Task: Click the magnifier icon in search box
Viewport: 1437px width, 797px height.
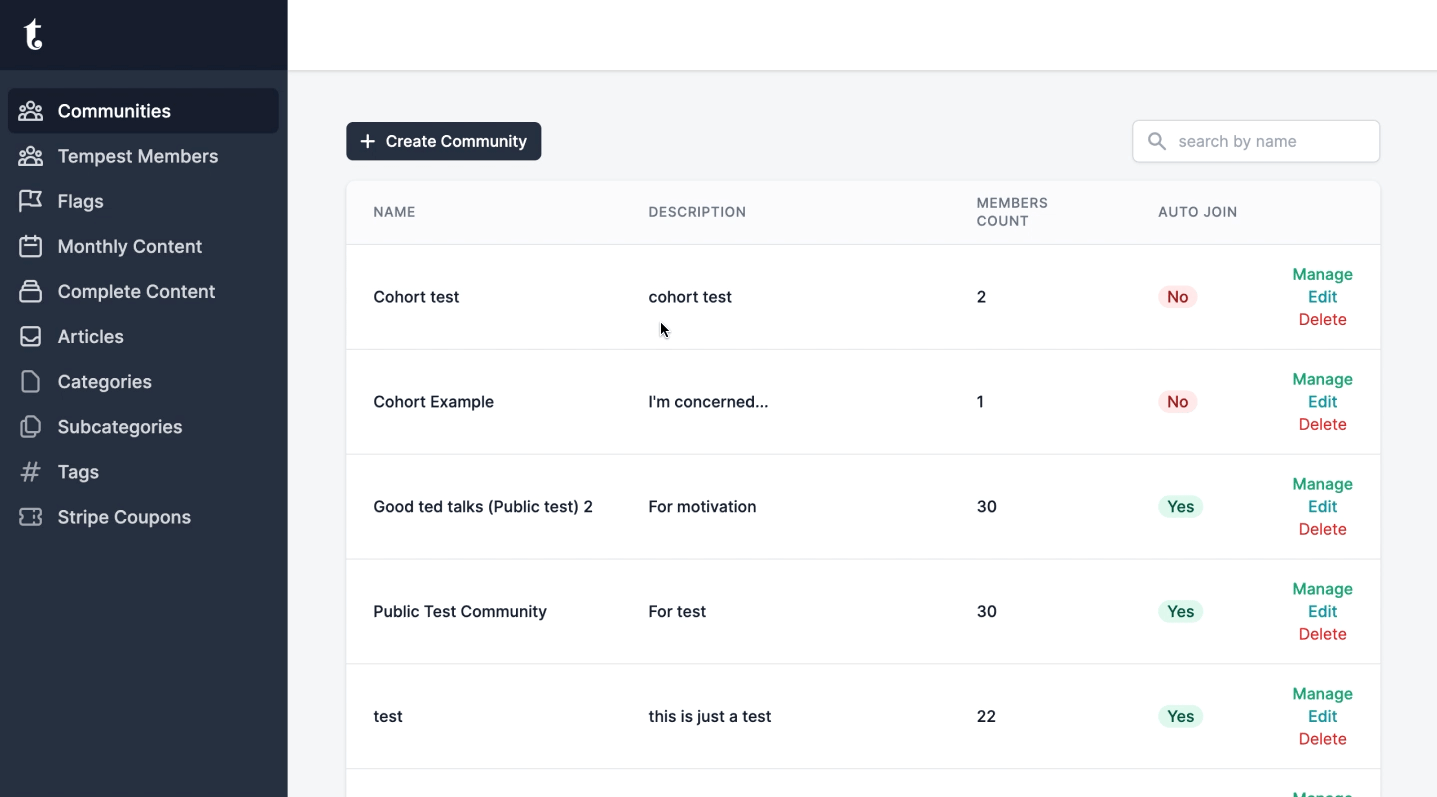Action: pos(1157,142)
